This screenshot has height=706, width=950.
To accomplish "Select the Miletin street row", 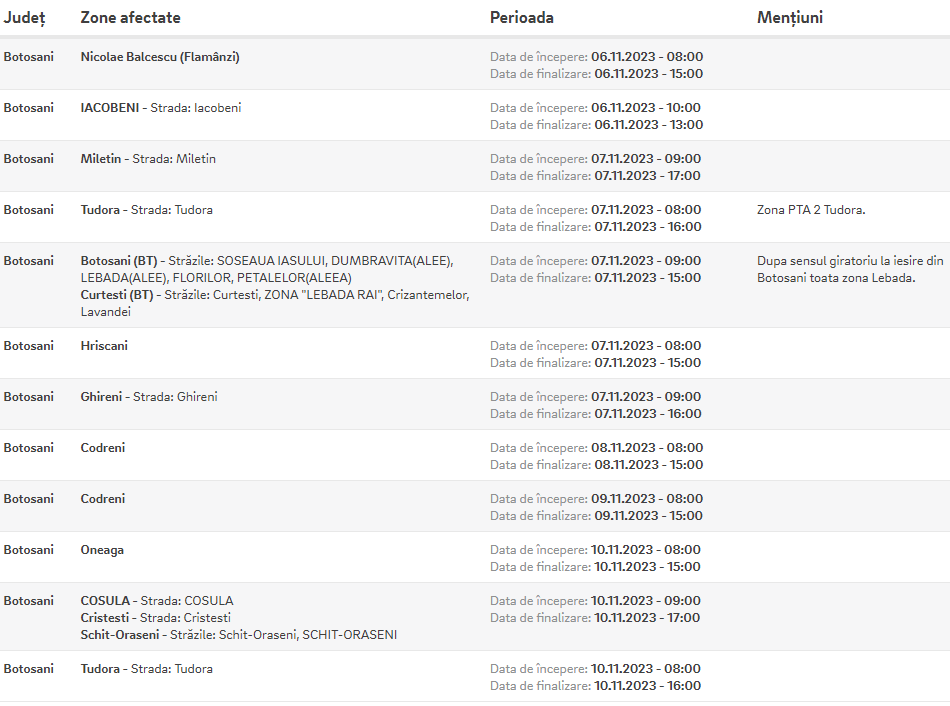I will pos(475,166).
